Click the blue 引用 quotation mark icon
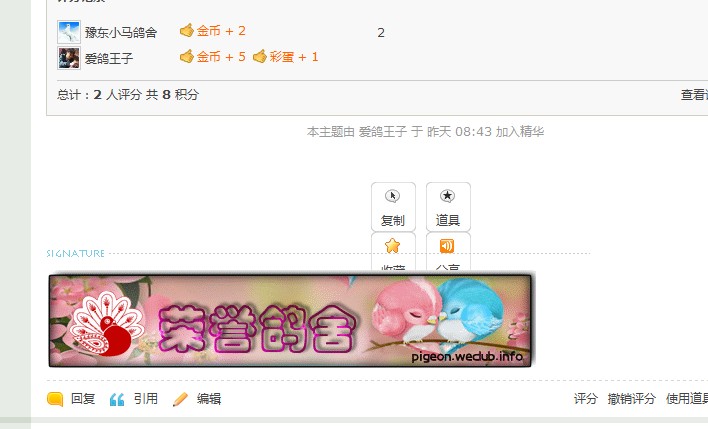Viewport: 708px width, 429px height. (117, 399)
